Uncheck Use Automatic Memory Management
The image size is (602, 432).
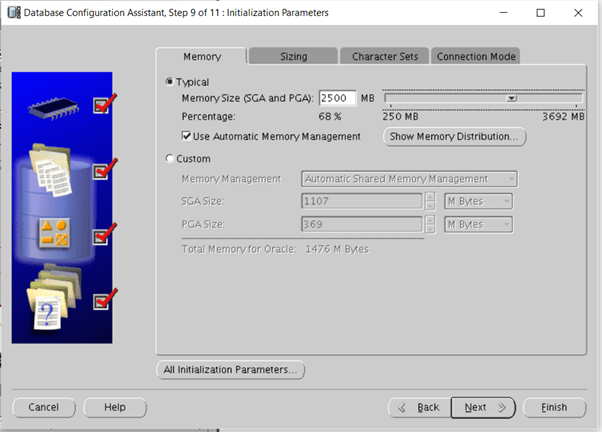click(187, 136)
